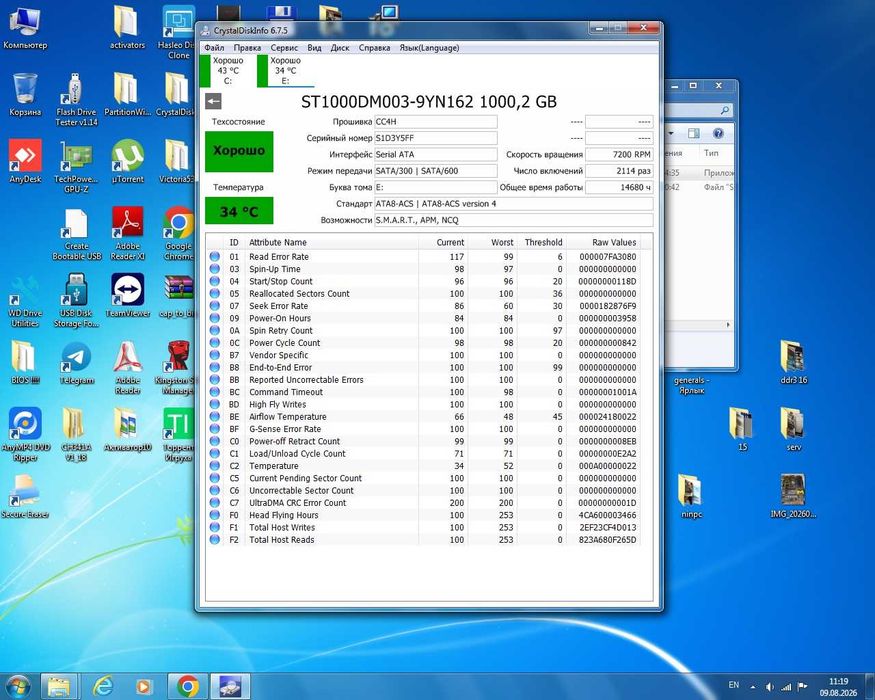Viewport: 875px width, 700px height.
Task: Open the PartitionWizard folder on desktop
Action: (127, 95)
